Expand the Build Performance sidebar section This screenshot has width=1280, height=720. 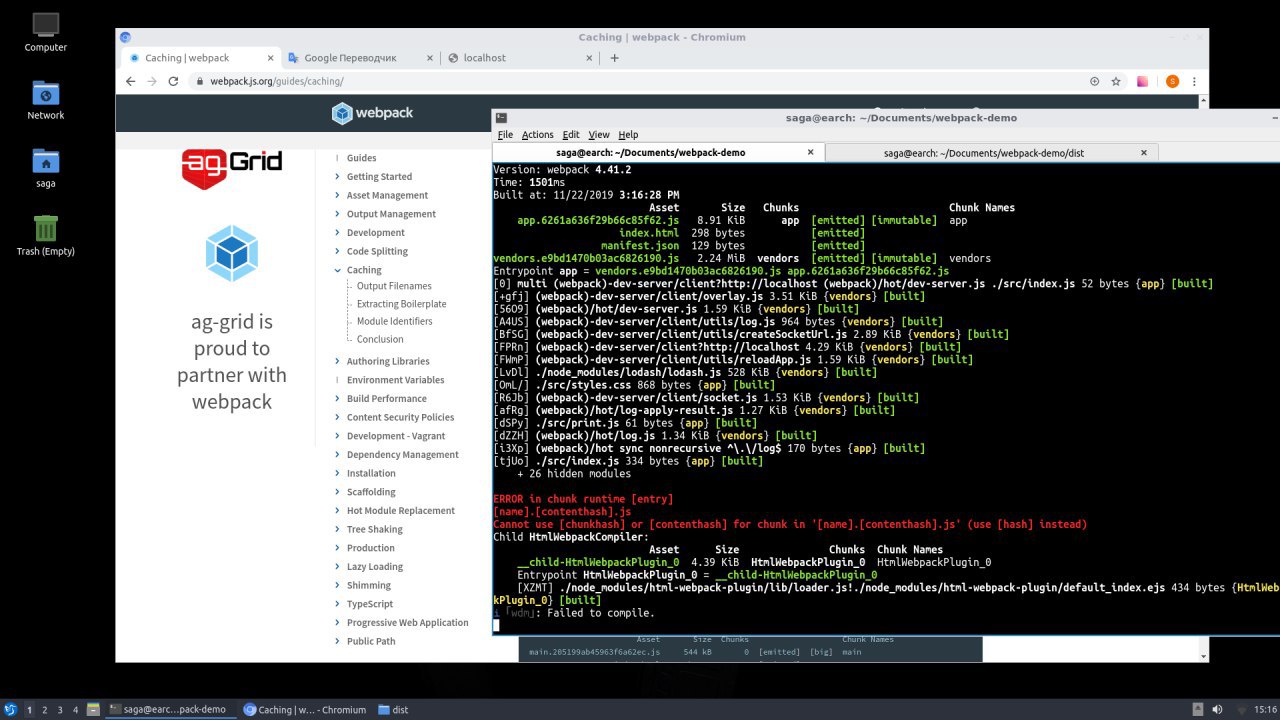[338, 398]
